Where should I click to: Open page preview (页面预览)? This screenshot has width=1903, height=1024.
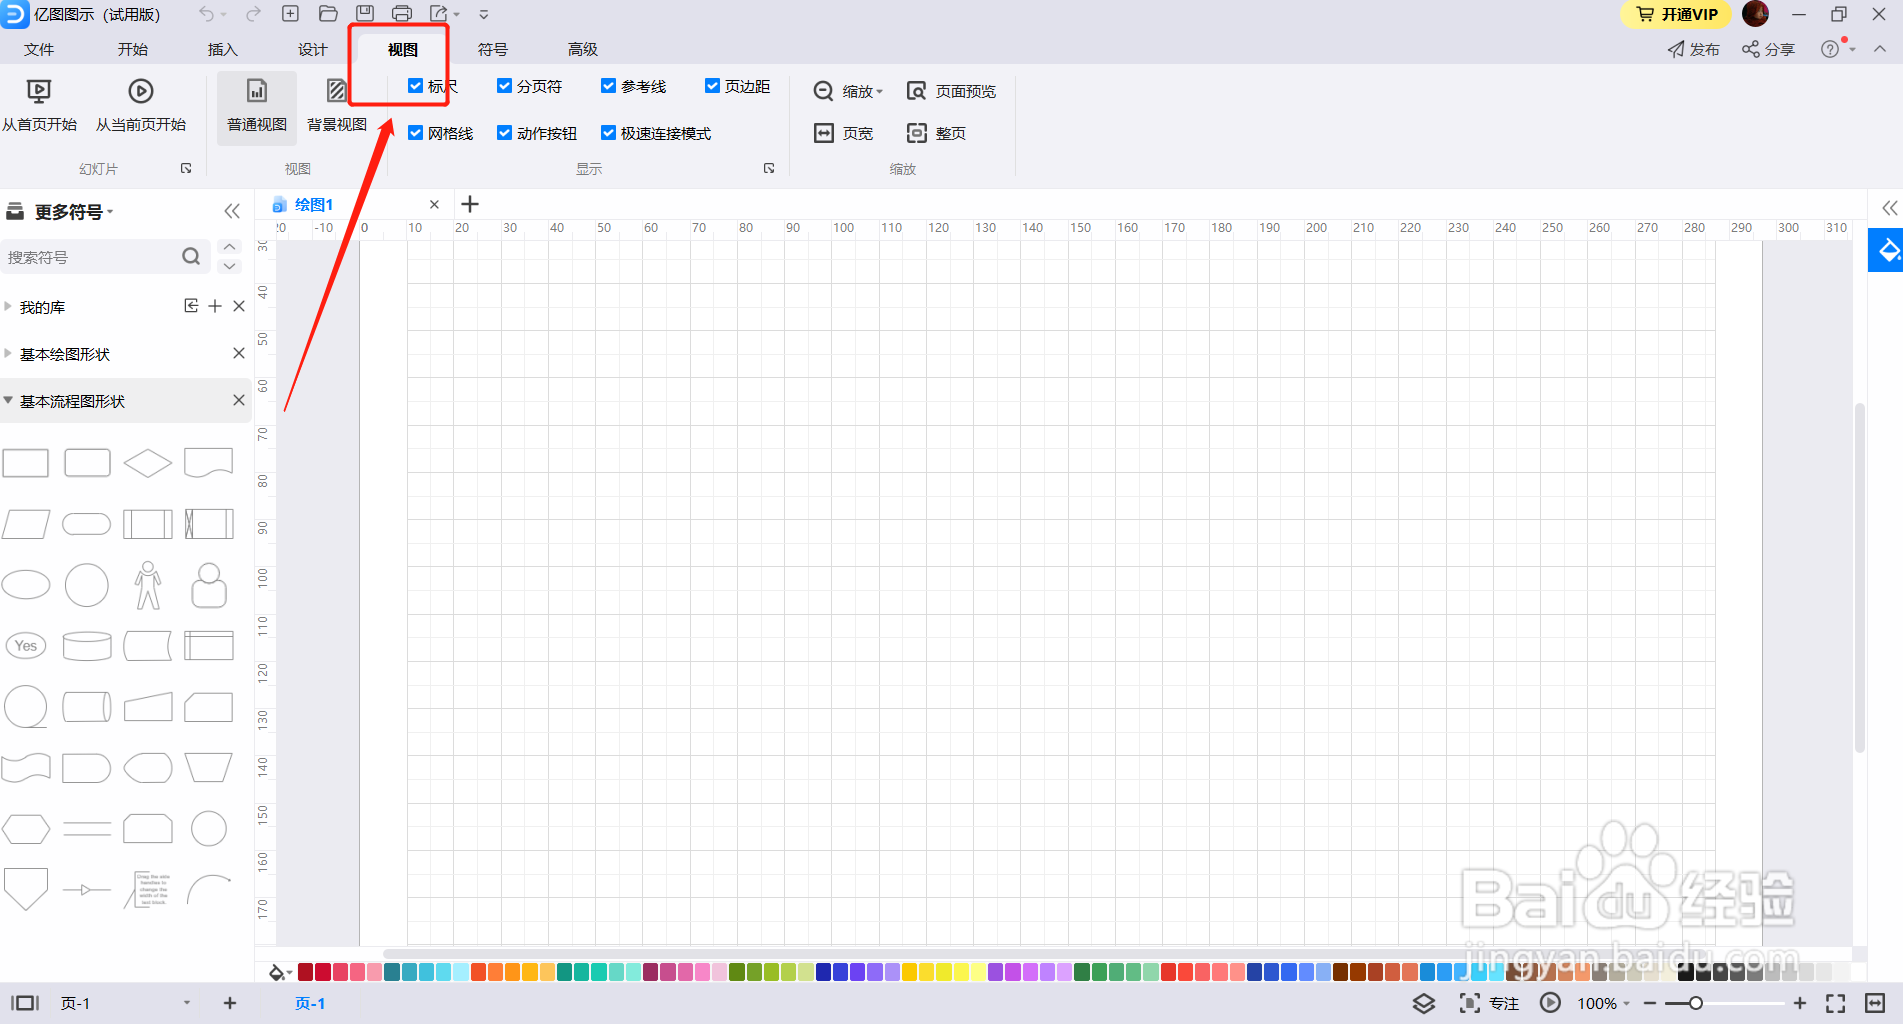[x=951, y=91]
